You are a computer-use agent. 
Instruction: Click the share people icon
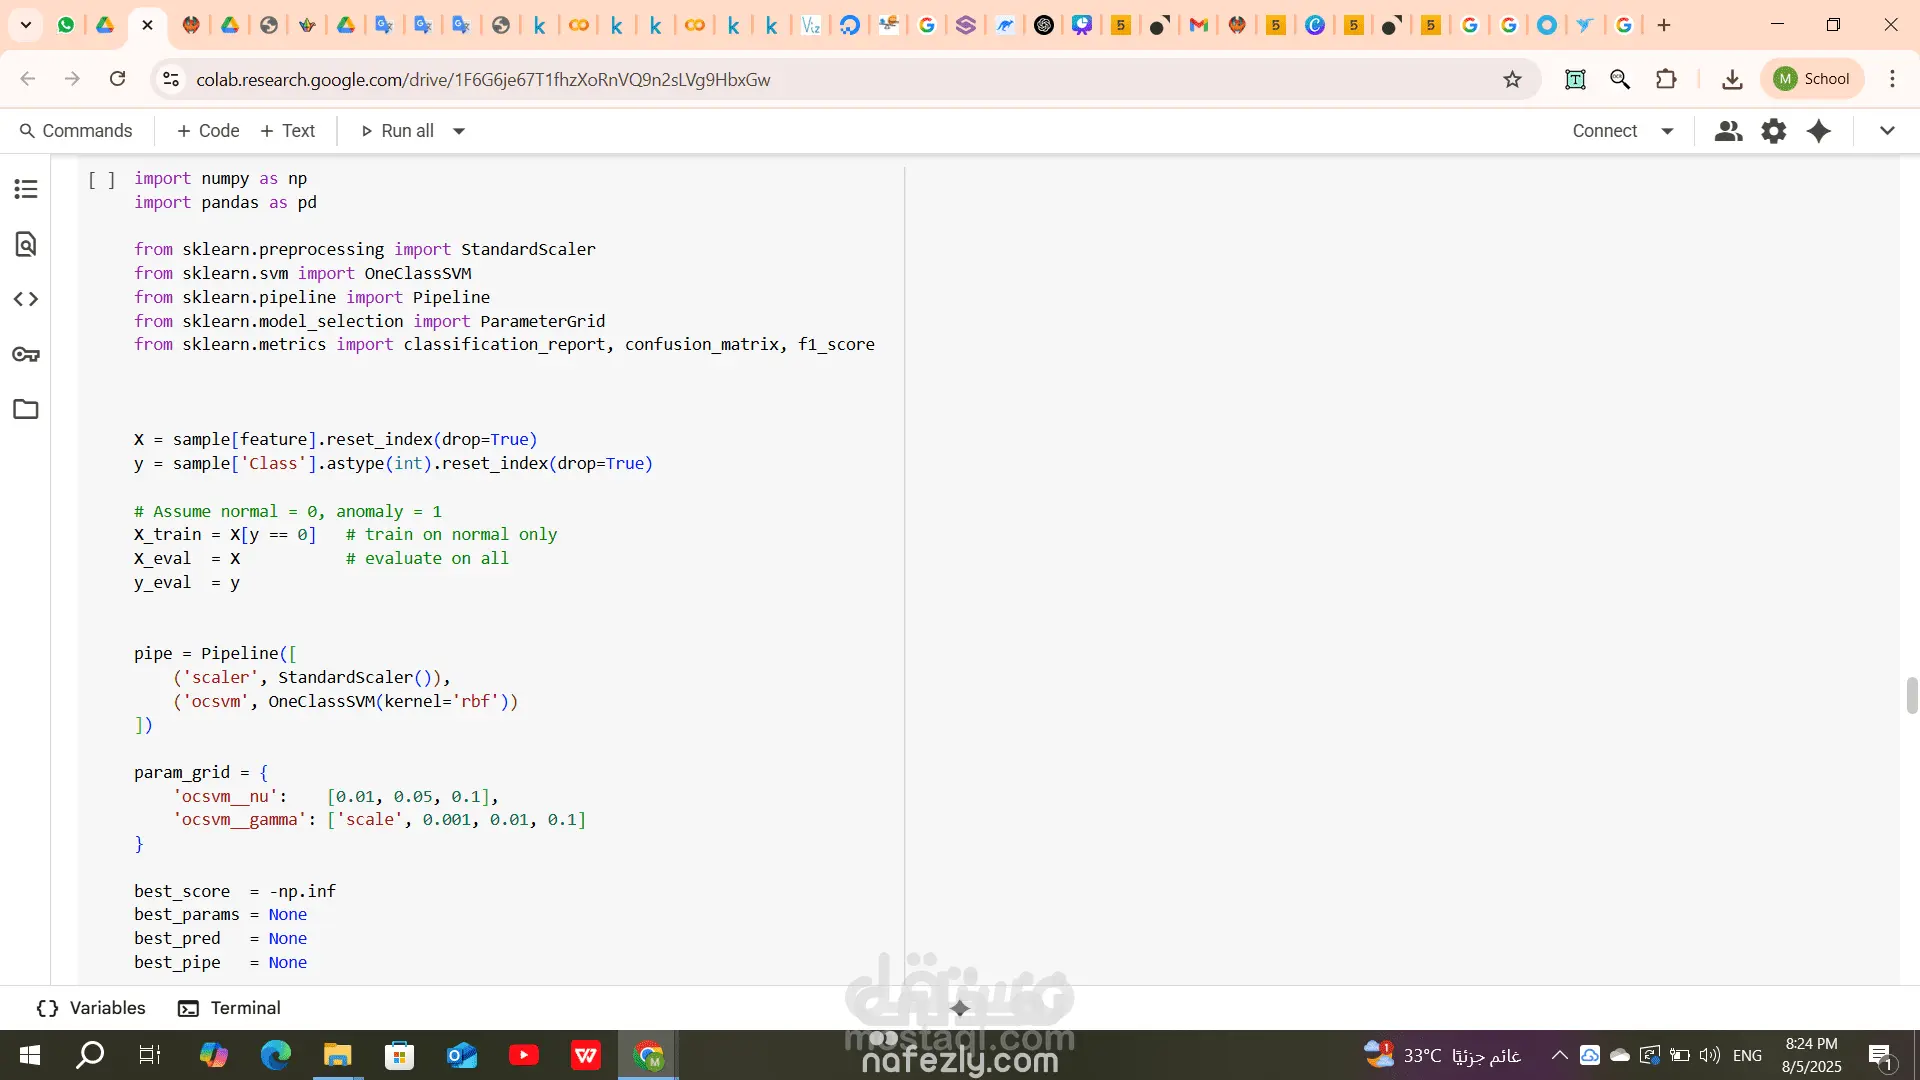(x=1727, y=131)
